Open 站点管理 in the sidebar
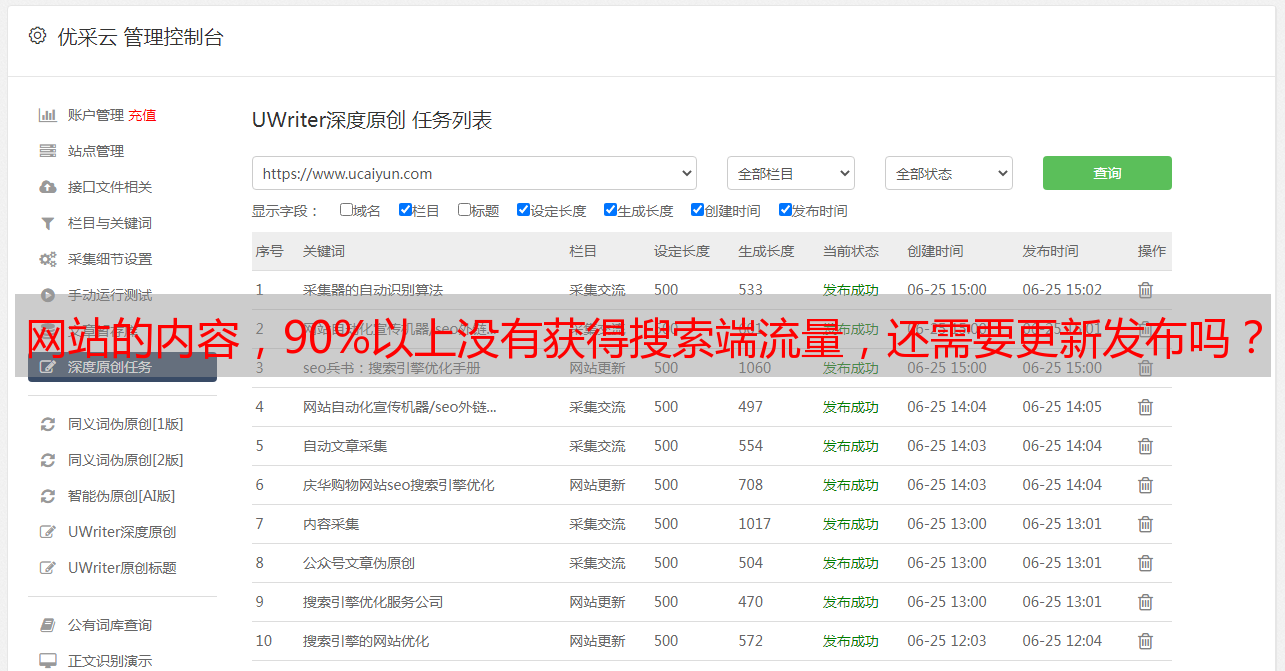The height and width of the screenshot is (671, 1285). click(96, 151)
